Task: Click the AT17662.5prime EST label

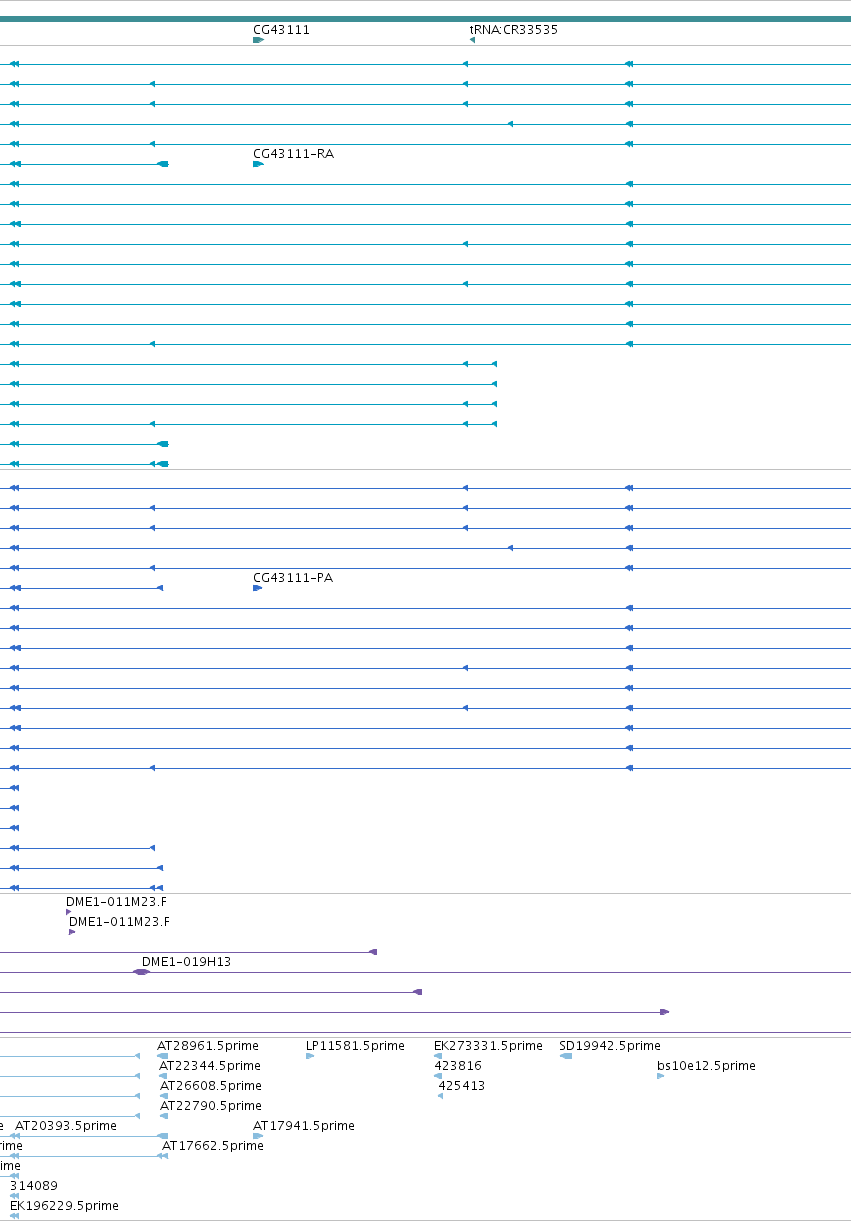Action: [213, 1146]
